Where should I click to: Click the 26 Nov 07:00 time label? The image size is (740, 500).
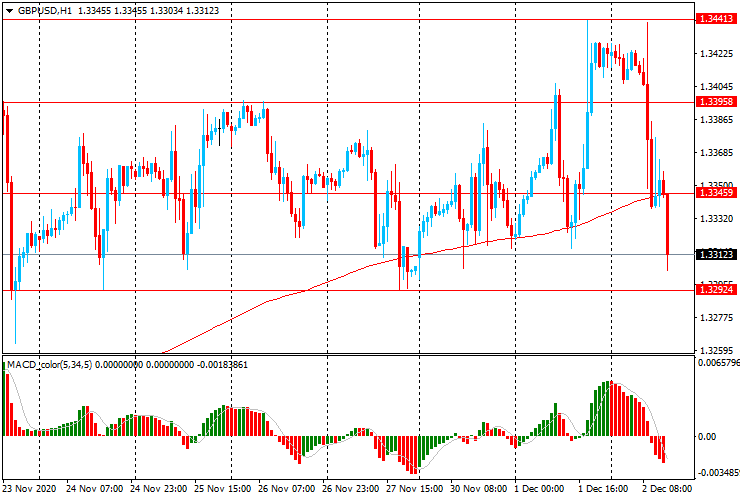[287, 489]
